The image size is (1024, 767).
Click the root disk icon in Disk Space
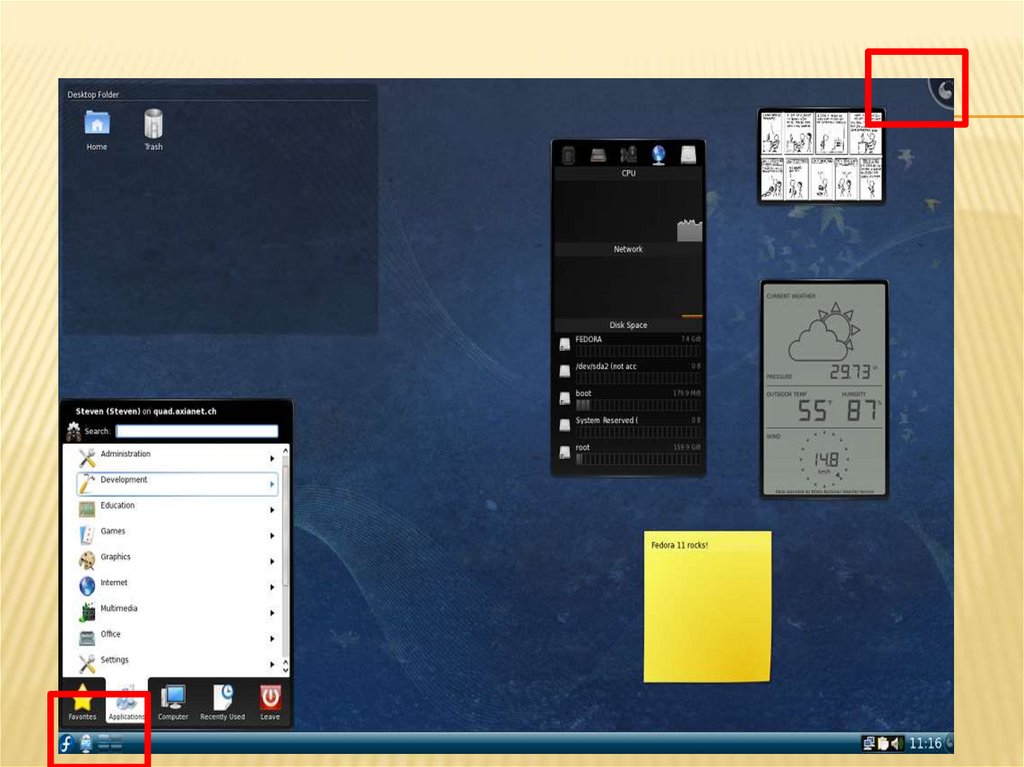coord(565,453)
